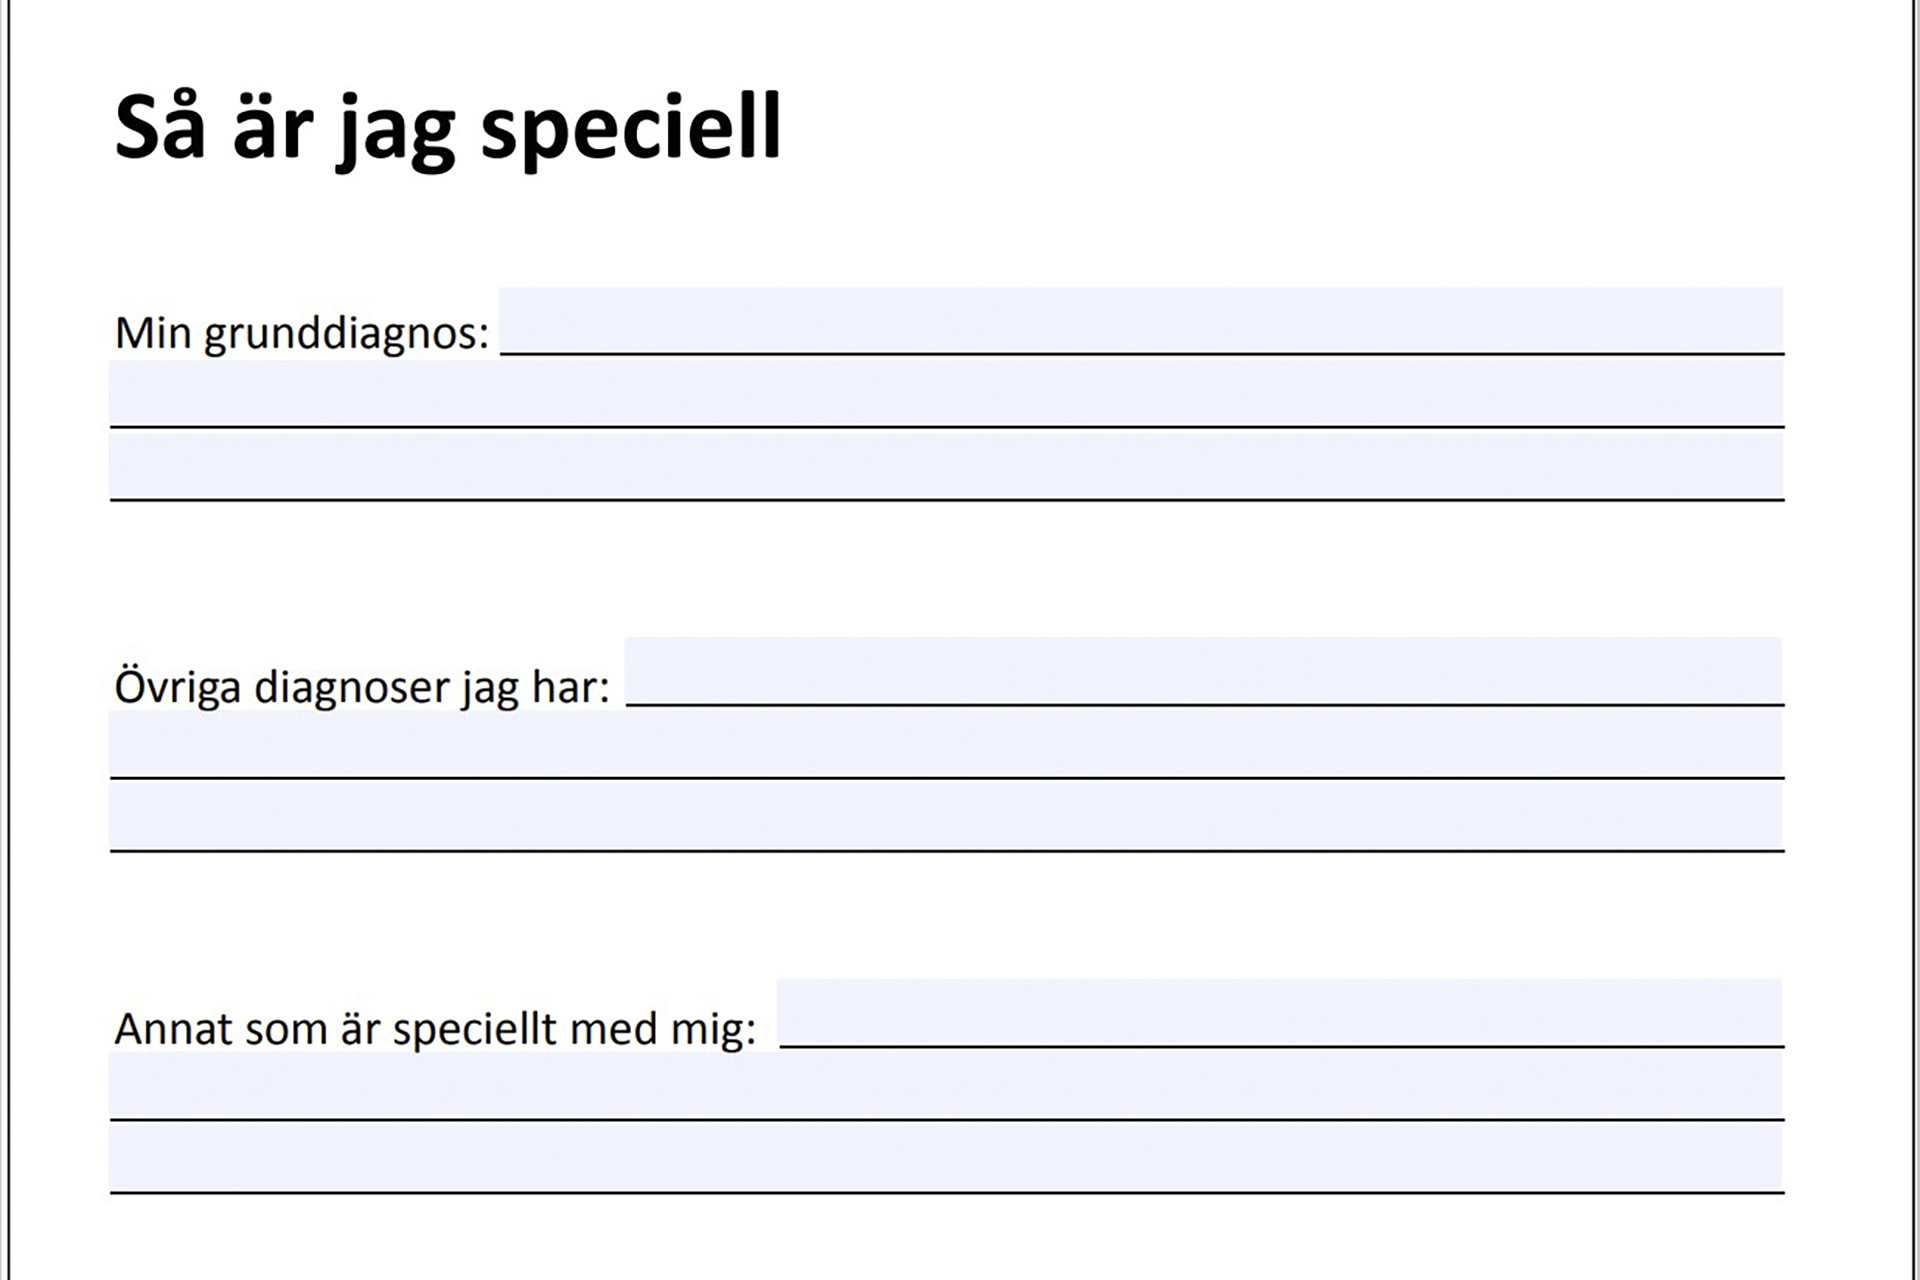
Task: Click the word speciell in the heading
Action: pos(630,128)
